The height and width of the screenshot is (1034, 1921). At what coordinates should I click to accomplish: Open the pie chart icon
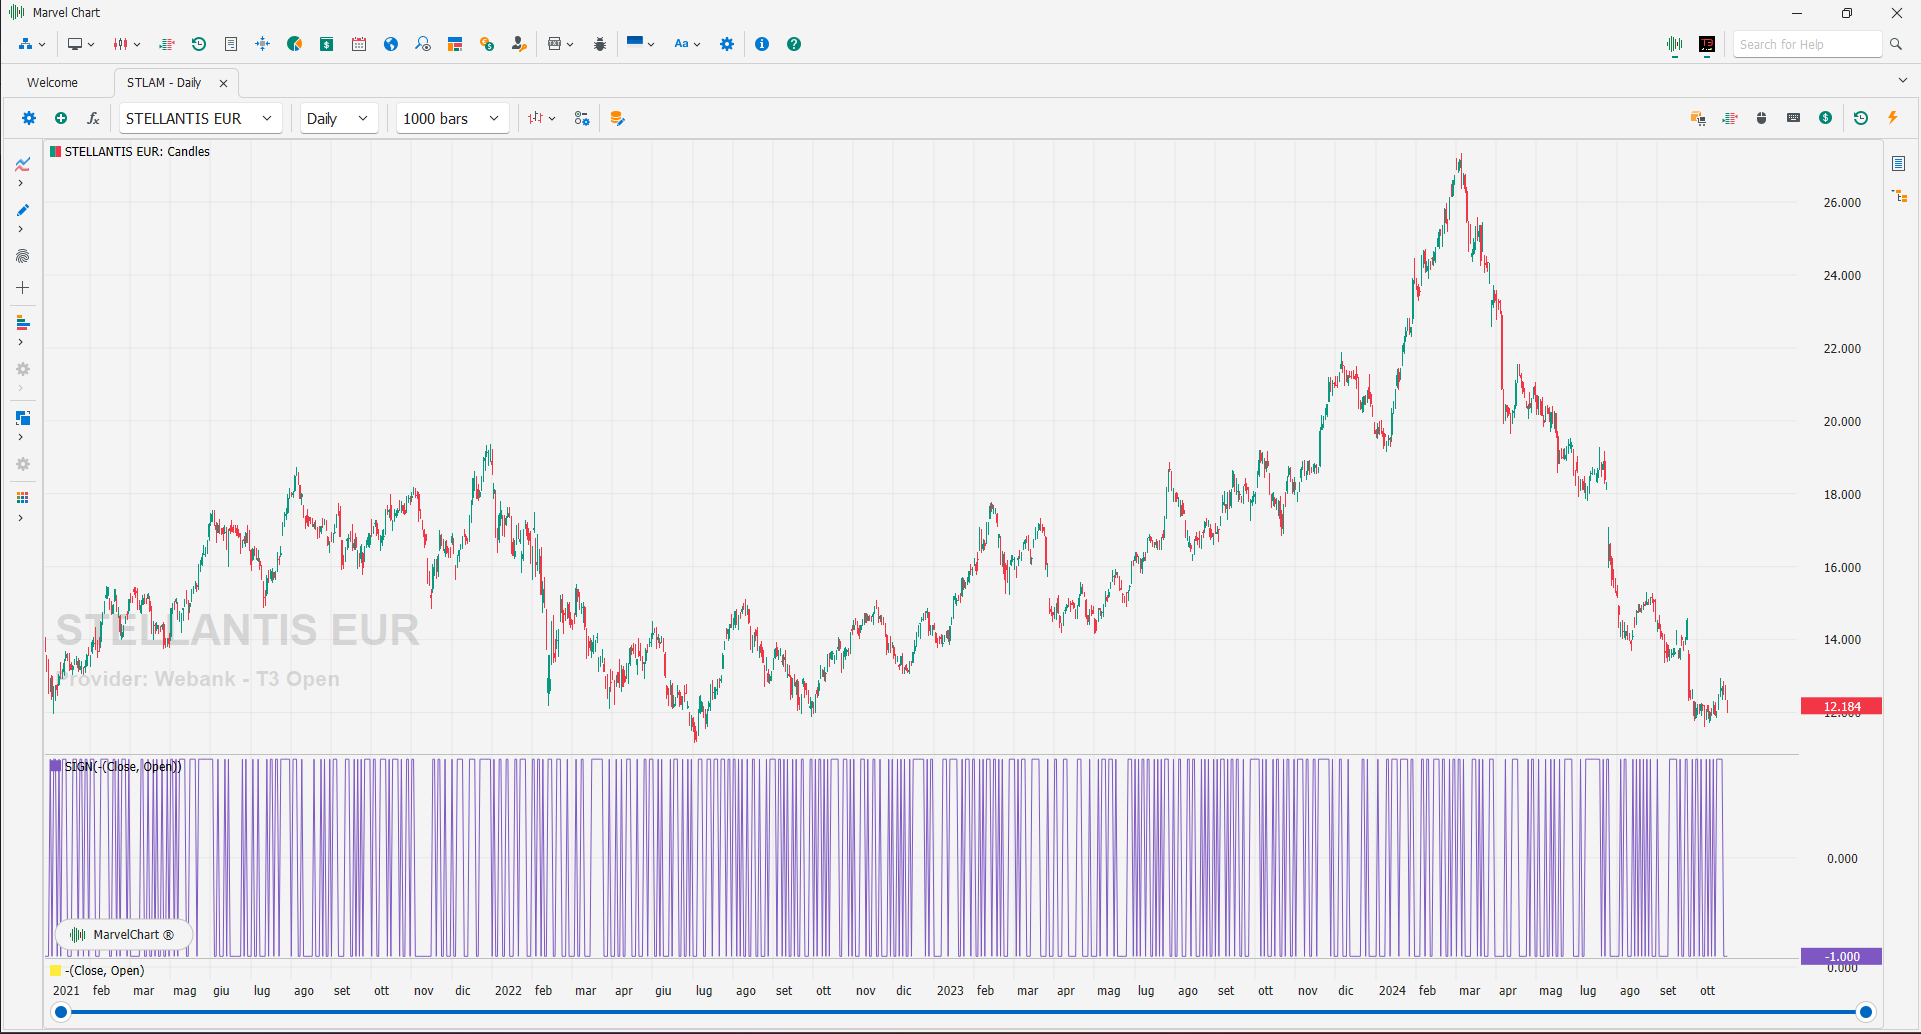[x=295, y=44]
